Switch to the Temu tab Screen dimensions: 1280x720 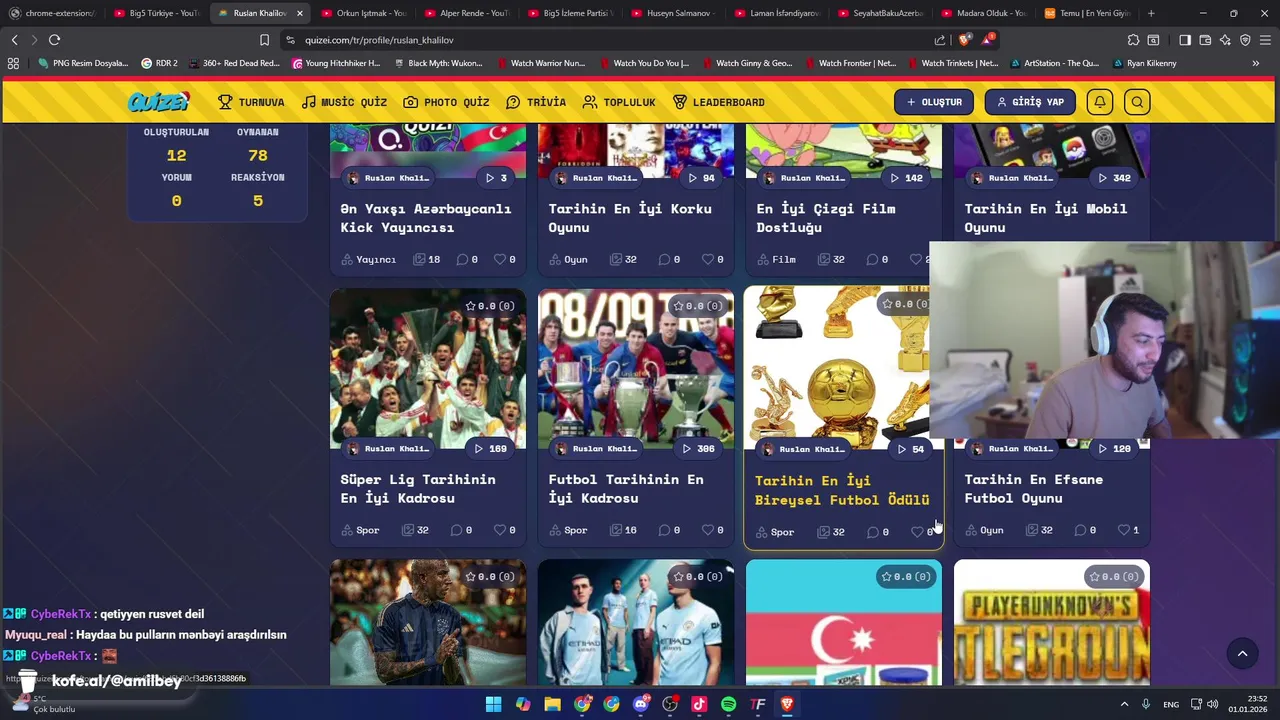1086,13
